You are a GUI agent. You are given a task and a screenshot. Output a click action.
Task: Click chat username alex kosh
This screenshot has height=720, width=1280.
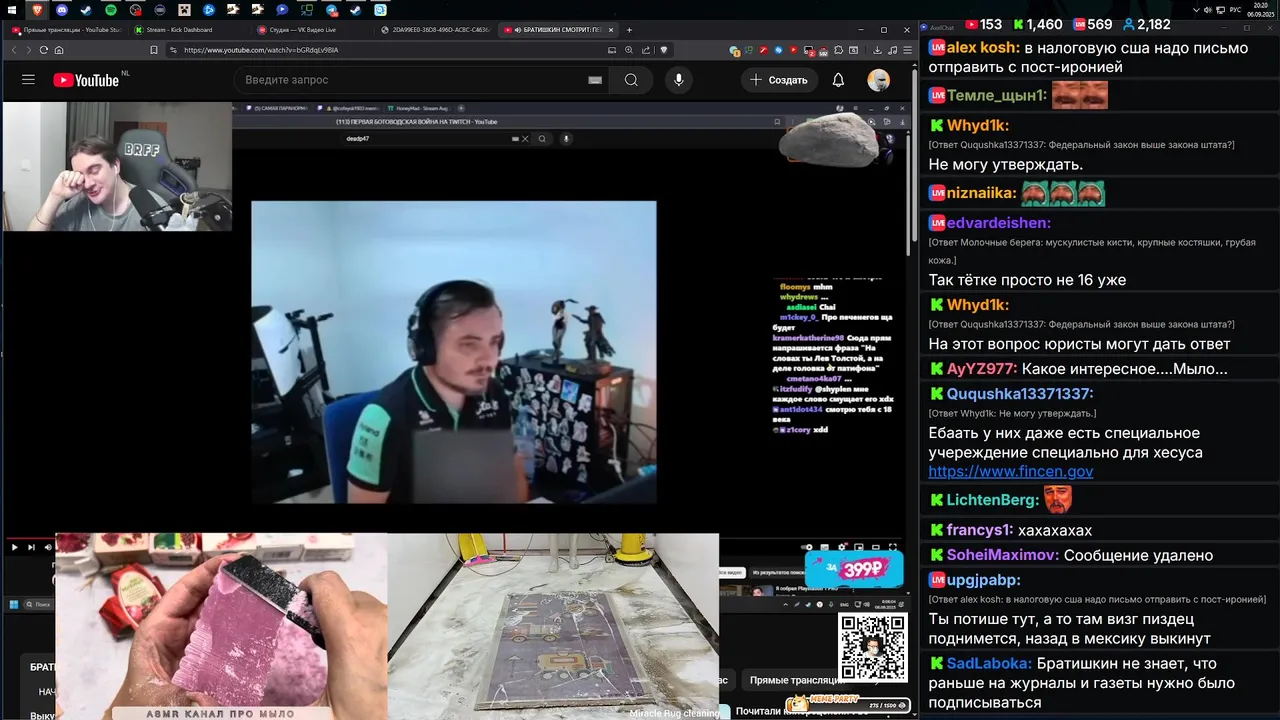983,48
